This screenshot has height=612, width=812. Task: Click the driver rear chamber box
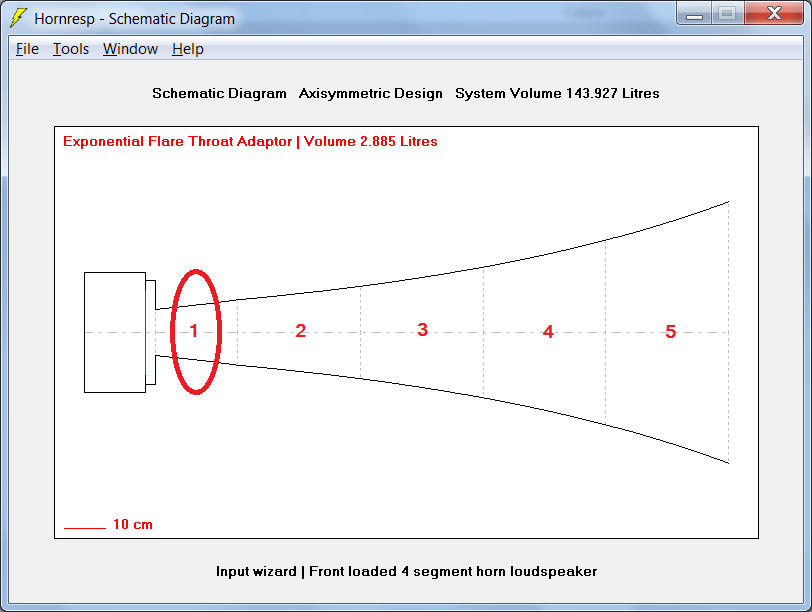115,332
